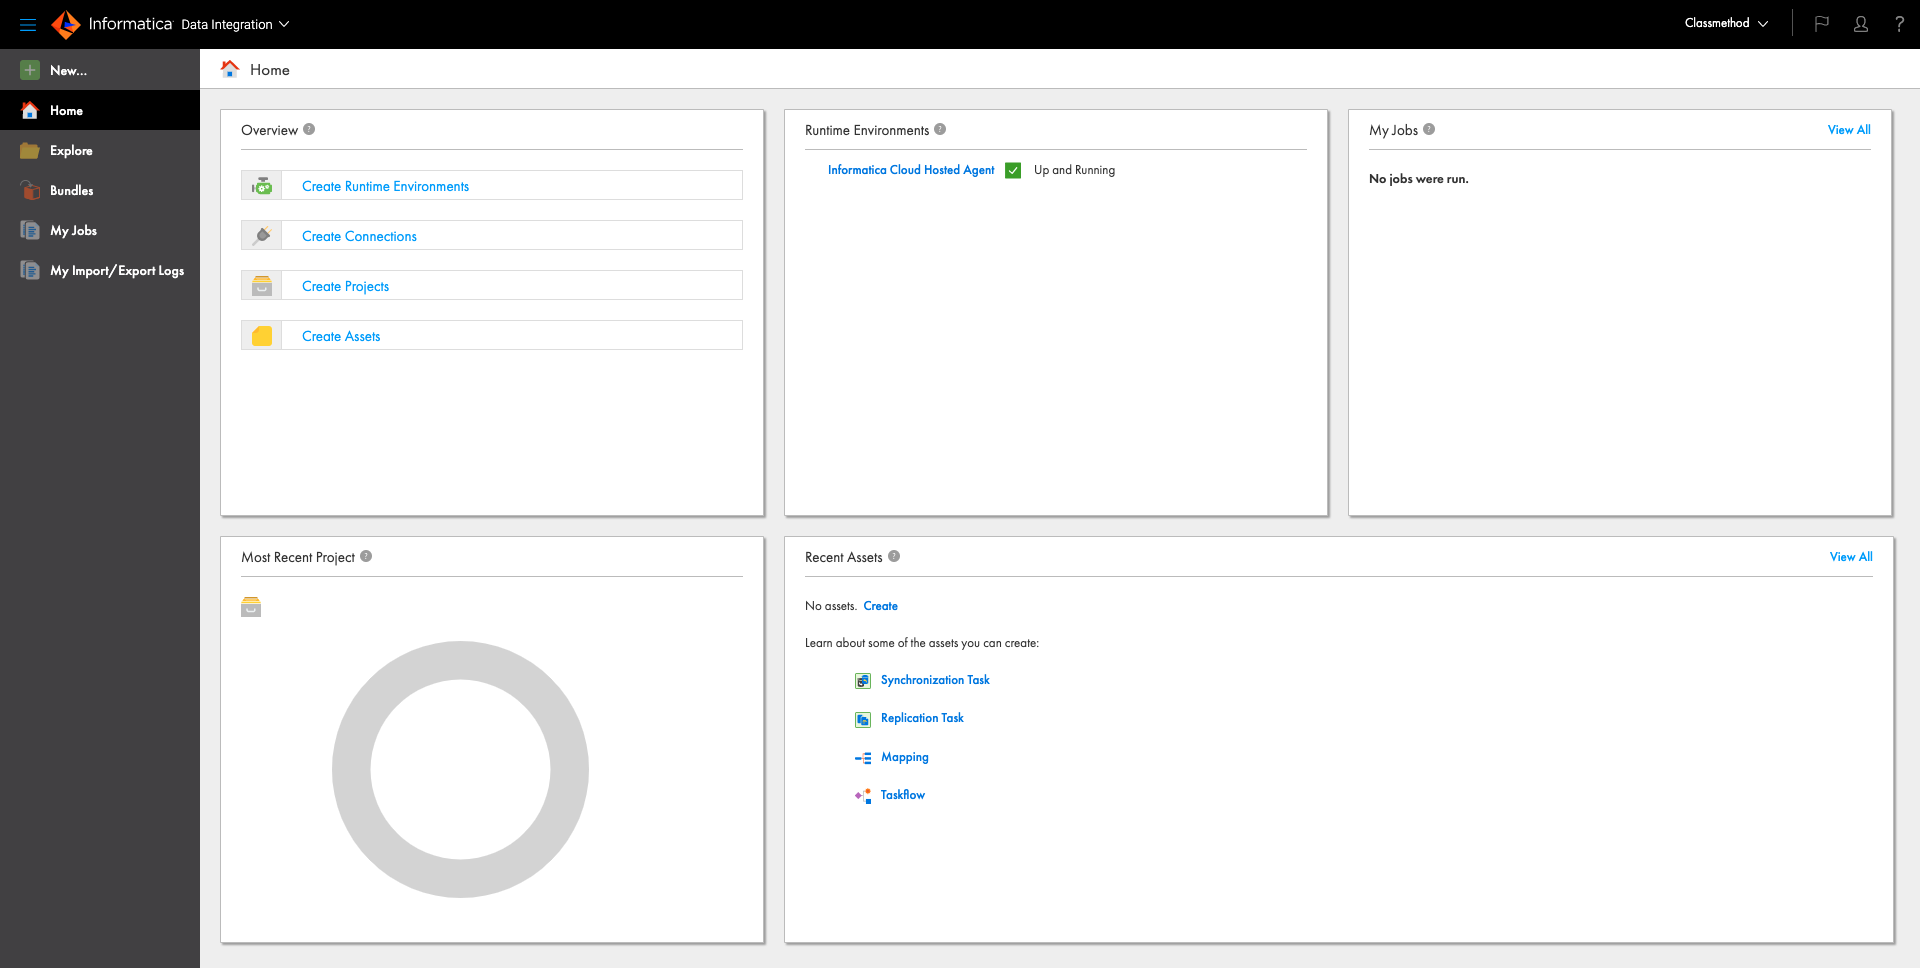The height and width of the screenshot is (968, 1920).
Task: Click the Replication Task icon
Action: 862,718
